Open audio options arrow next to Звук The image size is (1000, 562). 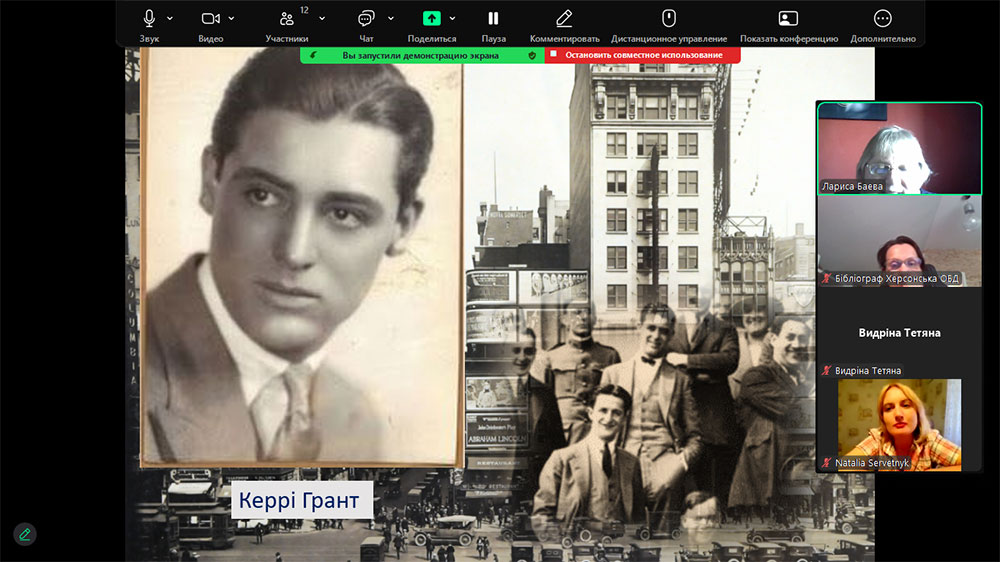pyautogui.click(x=170, y=18)
